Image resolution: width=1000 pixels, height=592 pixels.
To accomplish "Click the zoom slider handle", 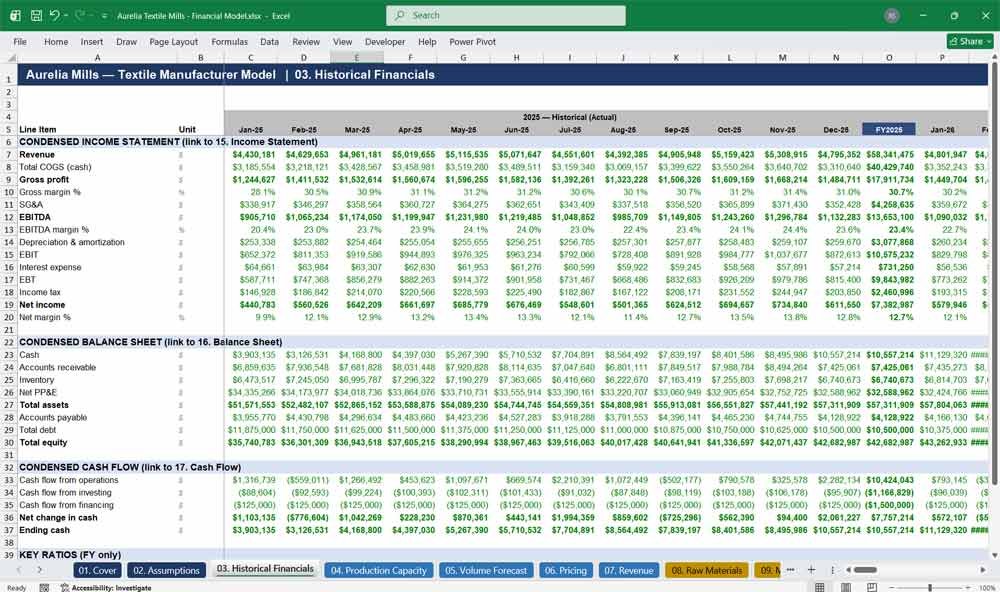I will 930,587.
